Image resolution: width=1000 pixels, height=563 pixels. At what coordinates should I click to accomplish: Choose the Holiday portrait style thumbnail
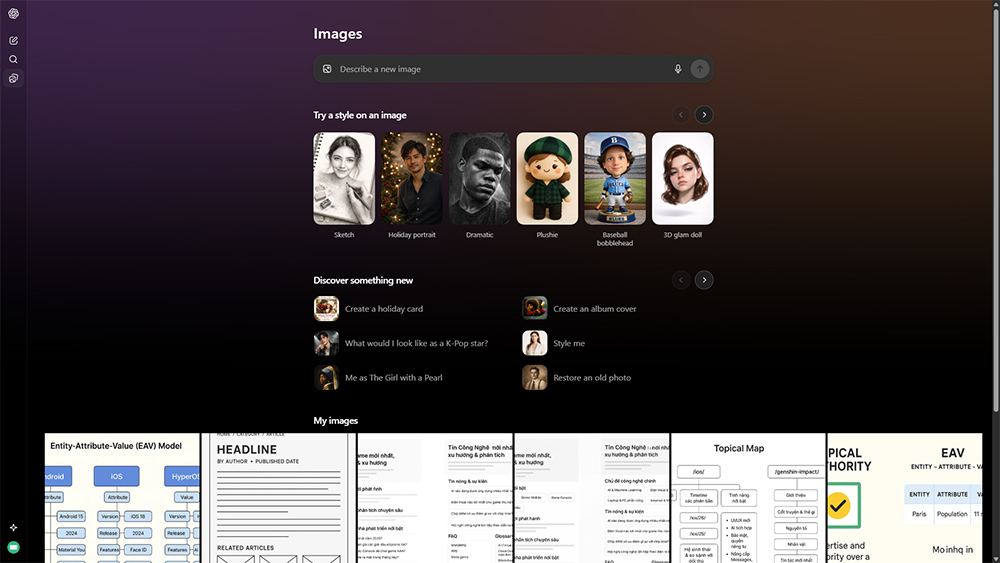coord(412,179)
